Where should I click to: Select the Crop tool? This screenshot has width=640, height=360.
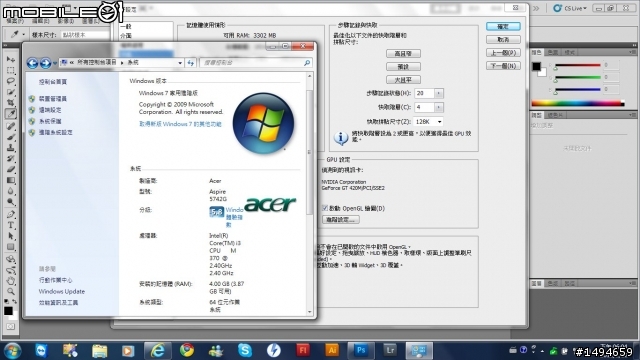click(x=11, y=102)
